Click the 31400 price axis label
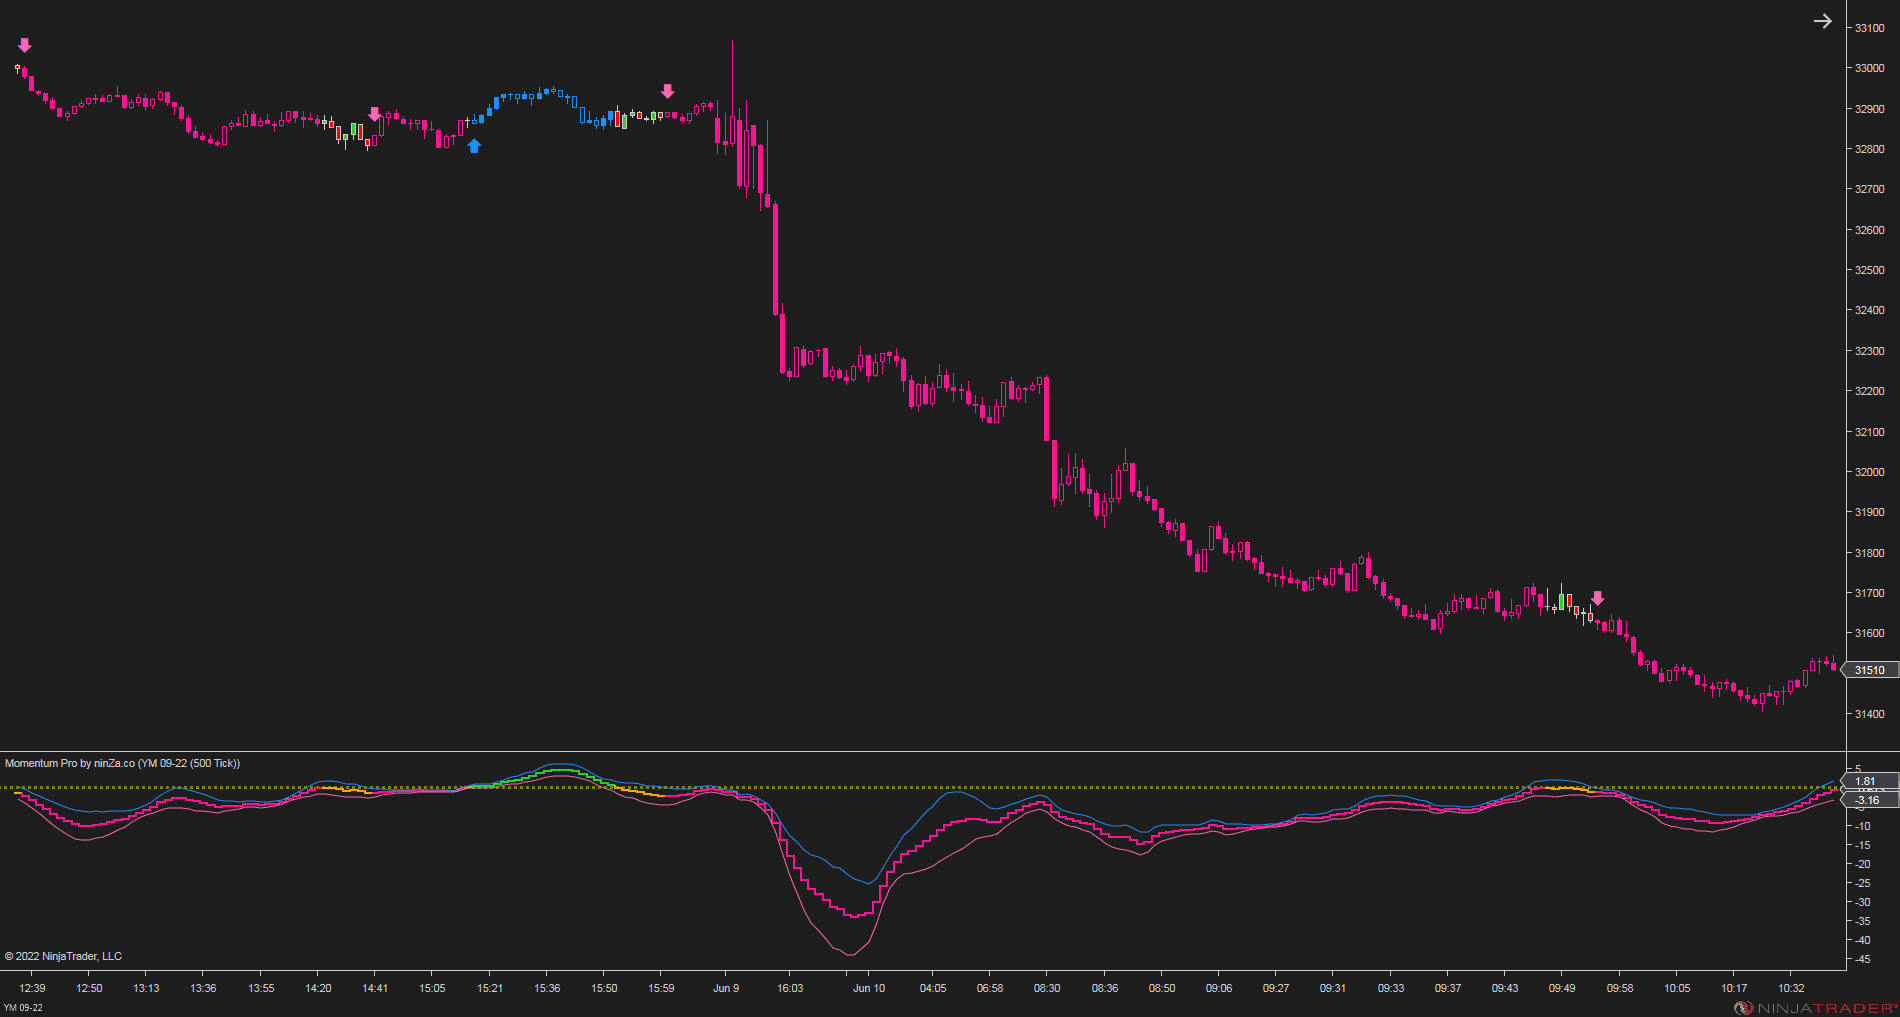This screenshot has height=1017, width=1900. 1869,714
